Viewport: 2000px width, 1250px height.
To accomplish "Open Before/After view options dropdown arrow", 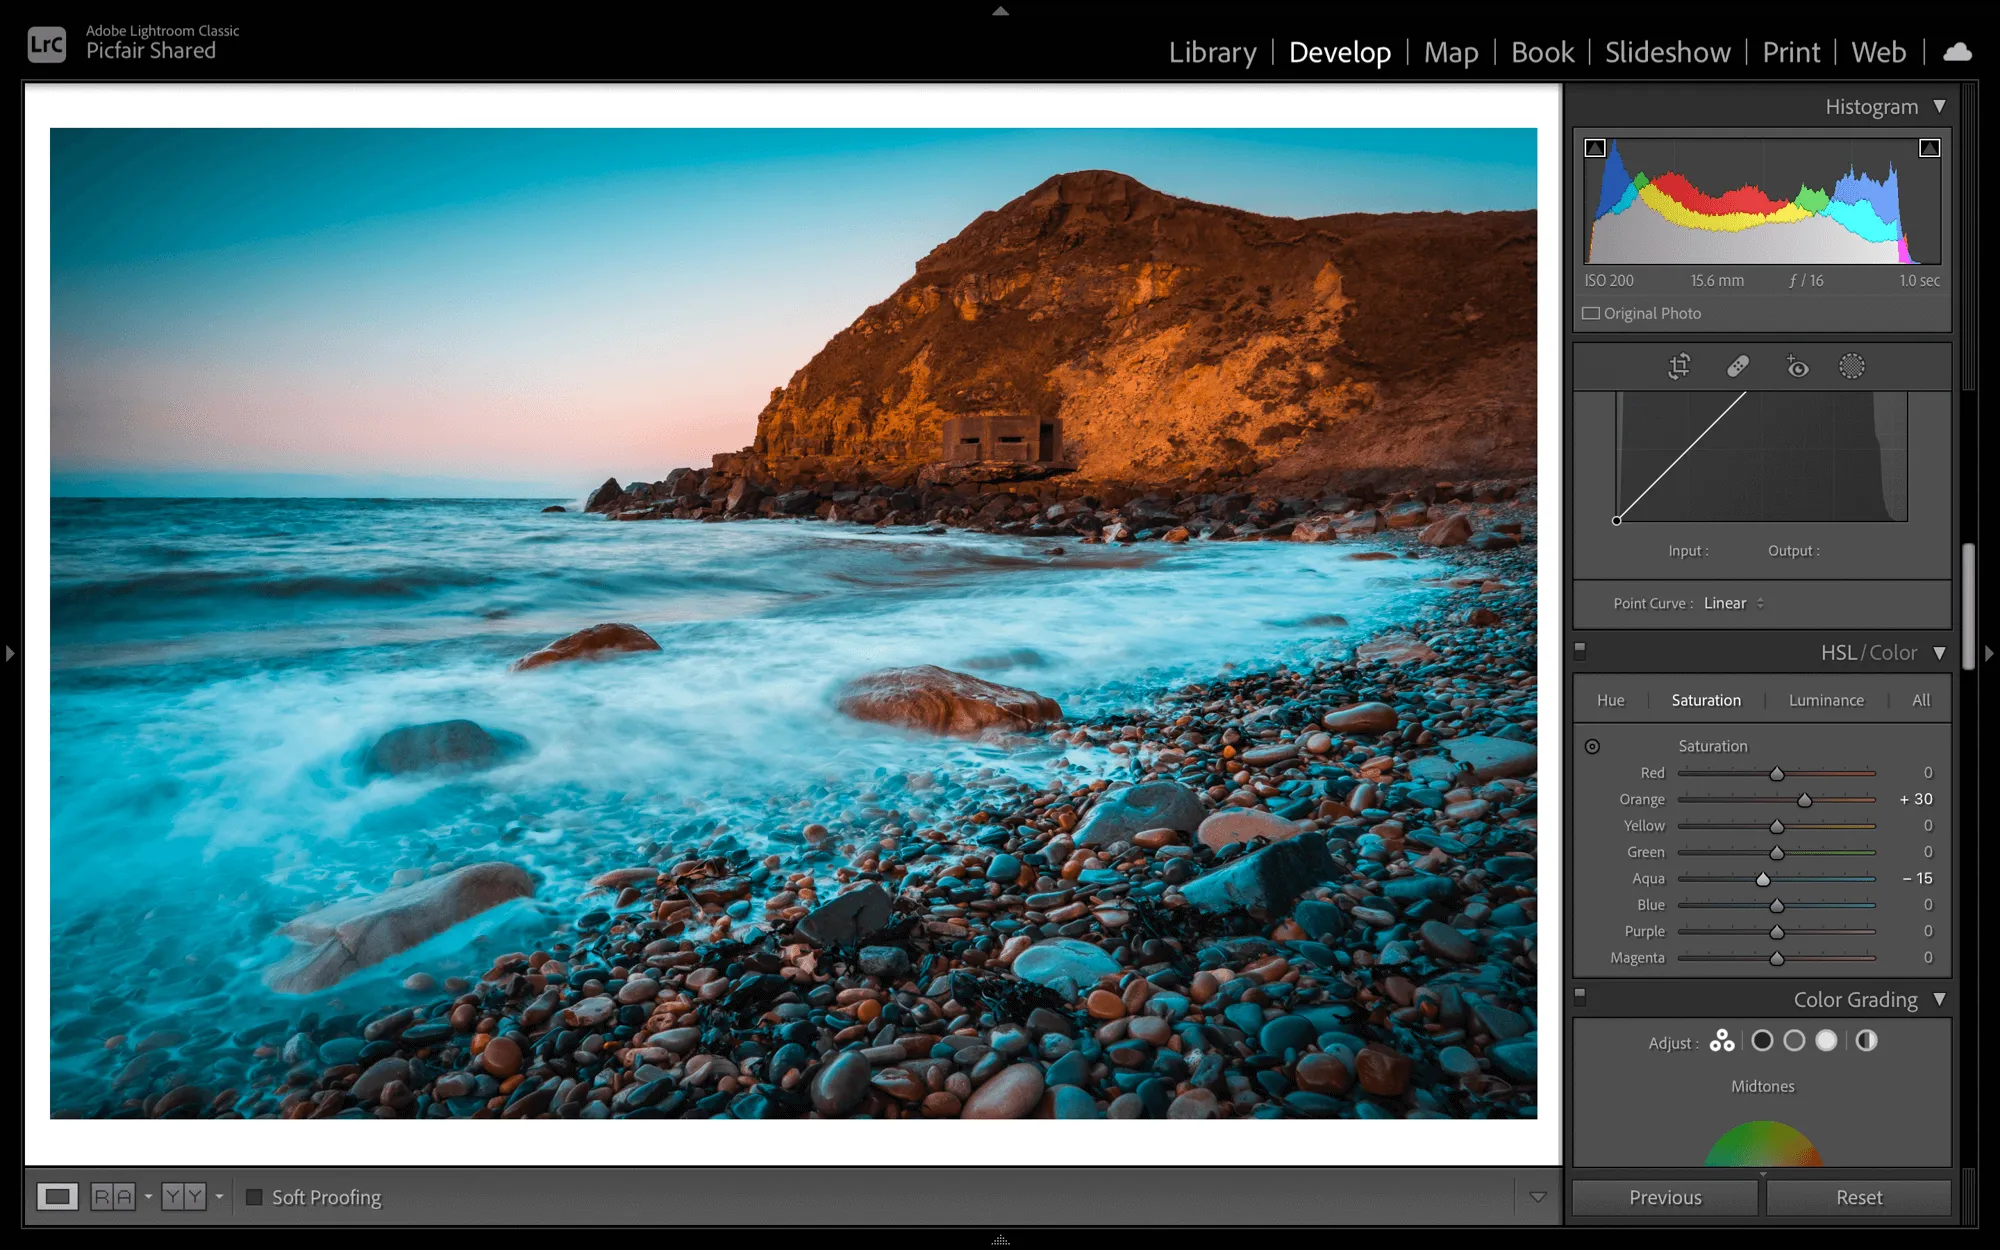I will pos(219,1196).
